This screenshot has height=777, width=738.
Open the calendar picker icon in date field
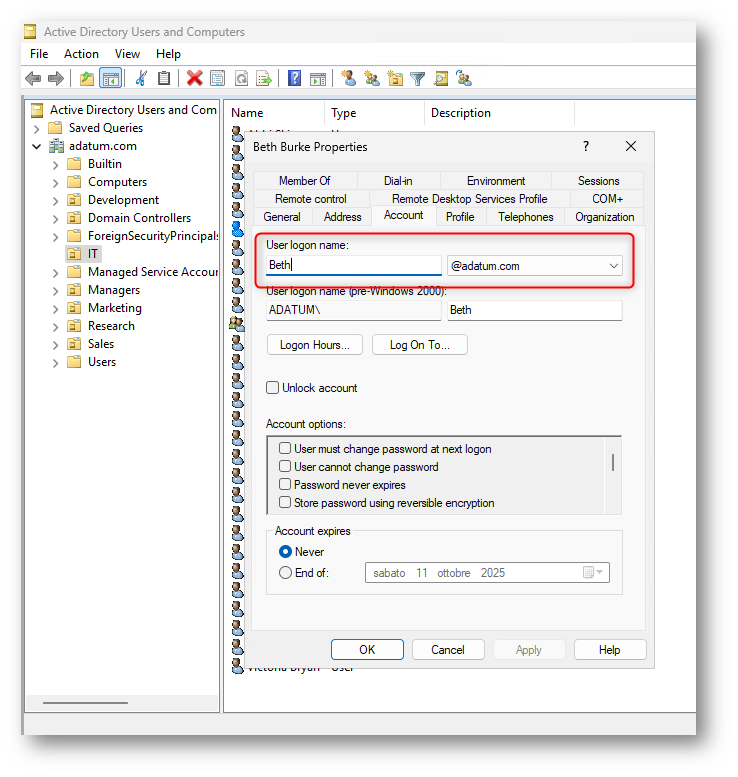pyautogui.click(x=593, y=572)
